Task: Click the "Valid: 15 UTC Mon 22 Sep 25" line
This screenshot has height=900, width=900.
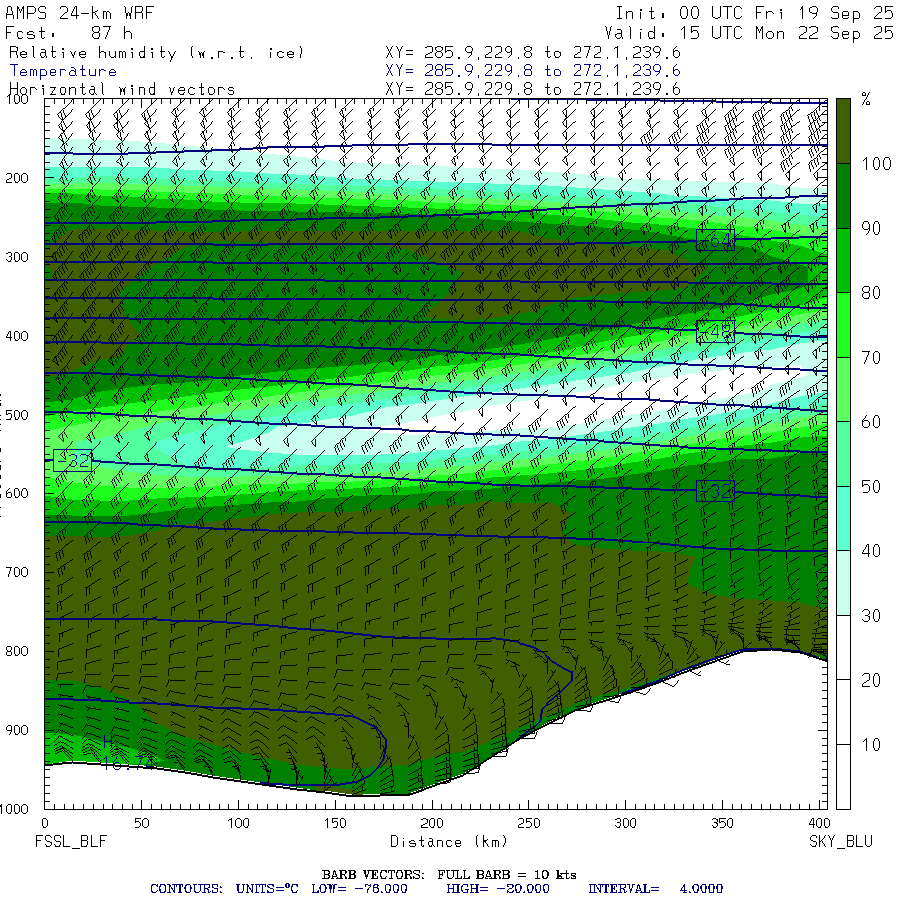Action: point(748,33)
